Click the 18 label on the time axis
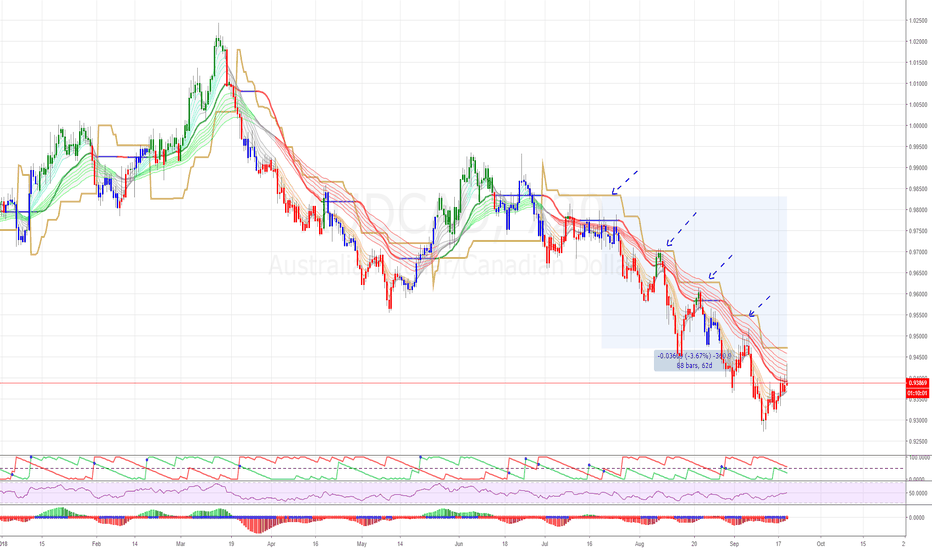This screenshot has width=932, height=550. point(505,543)
